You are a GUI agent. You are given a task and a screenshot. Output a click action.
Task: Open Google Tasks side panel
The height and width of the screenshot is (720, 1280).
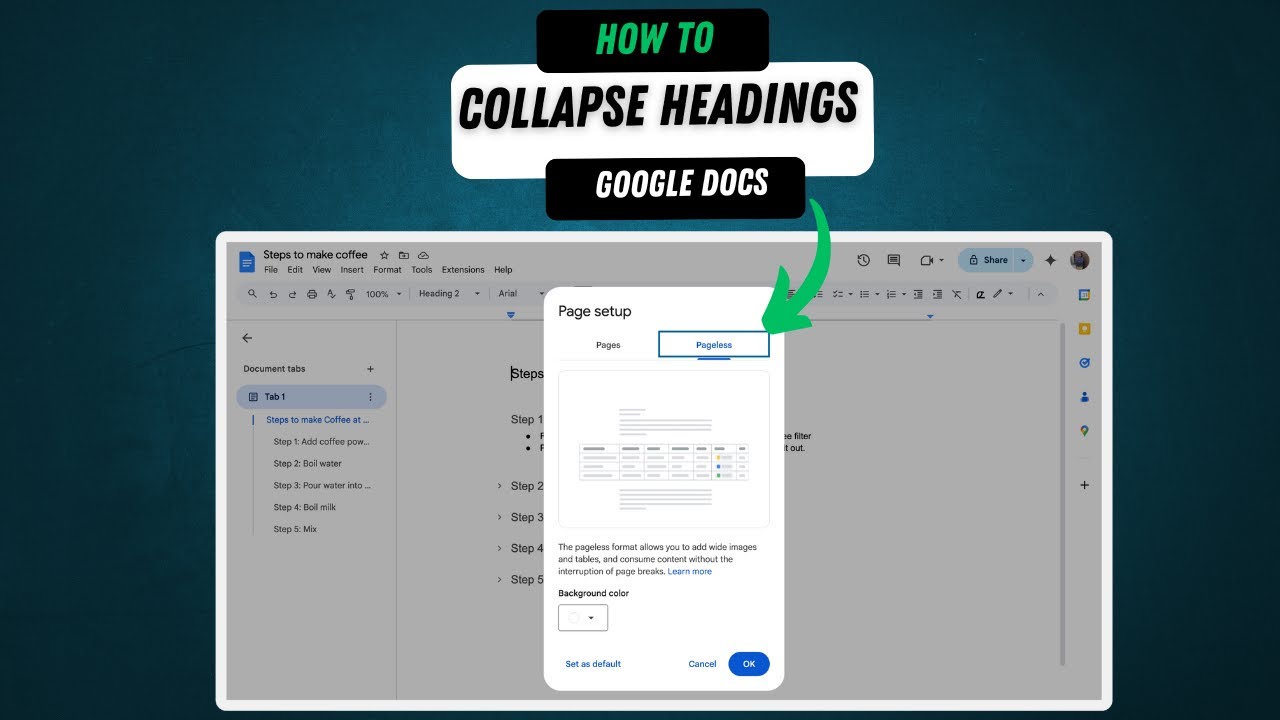click(x=1084, y=363)
